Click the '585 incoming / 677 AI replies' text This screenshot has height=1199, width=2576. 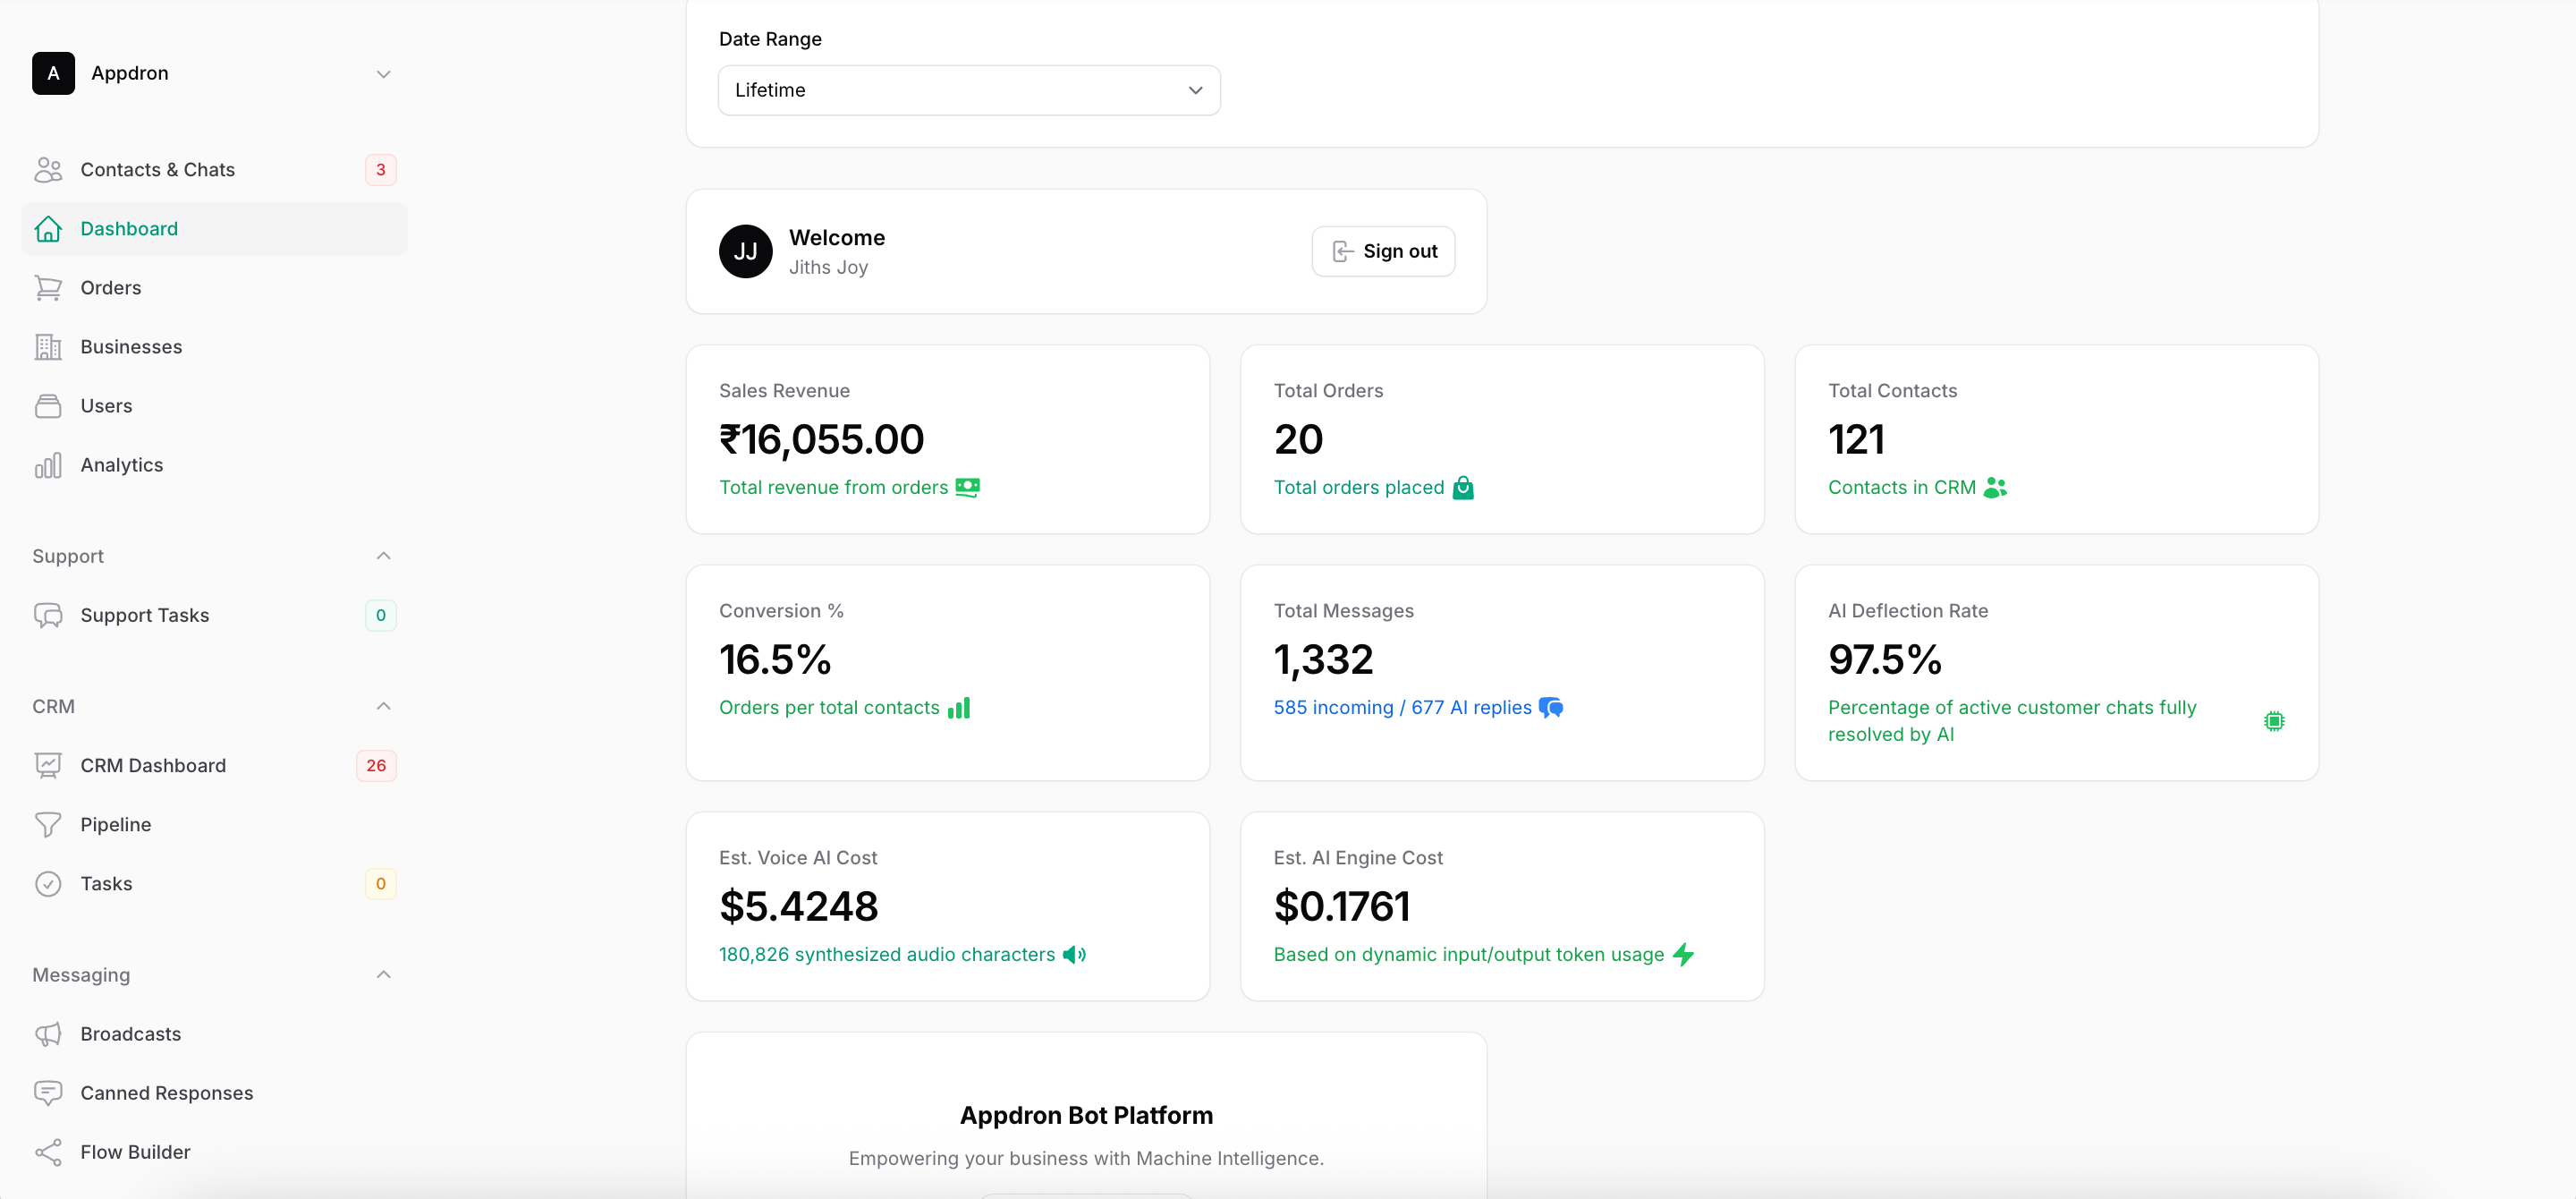[x=1402, y=707]
